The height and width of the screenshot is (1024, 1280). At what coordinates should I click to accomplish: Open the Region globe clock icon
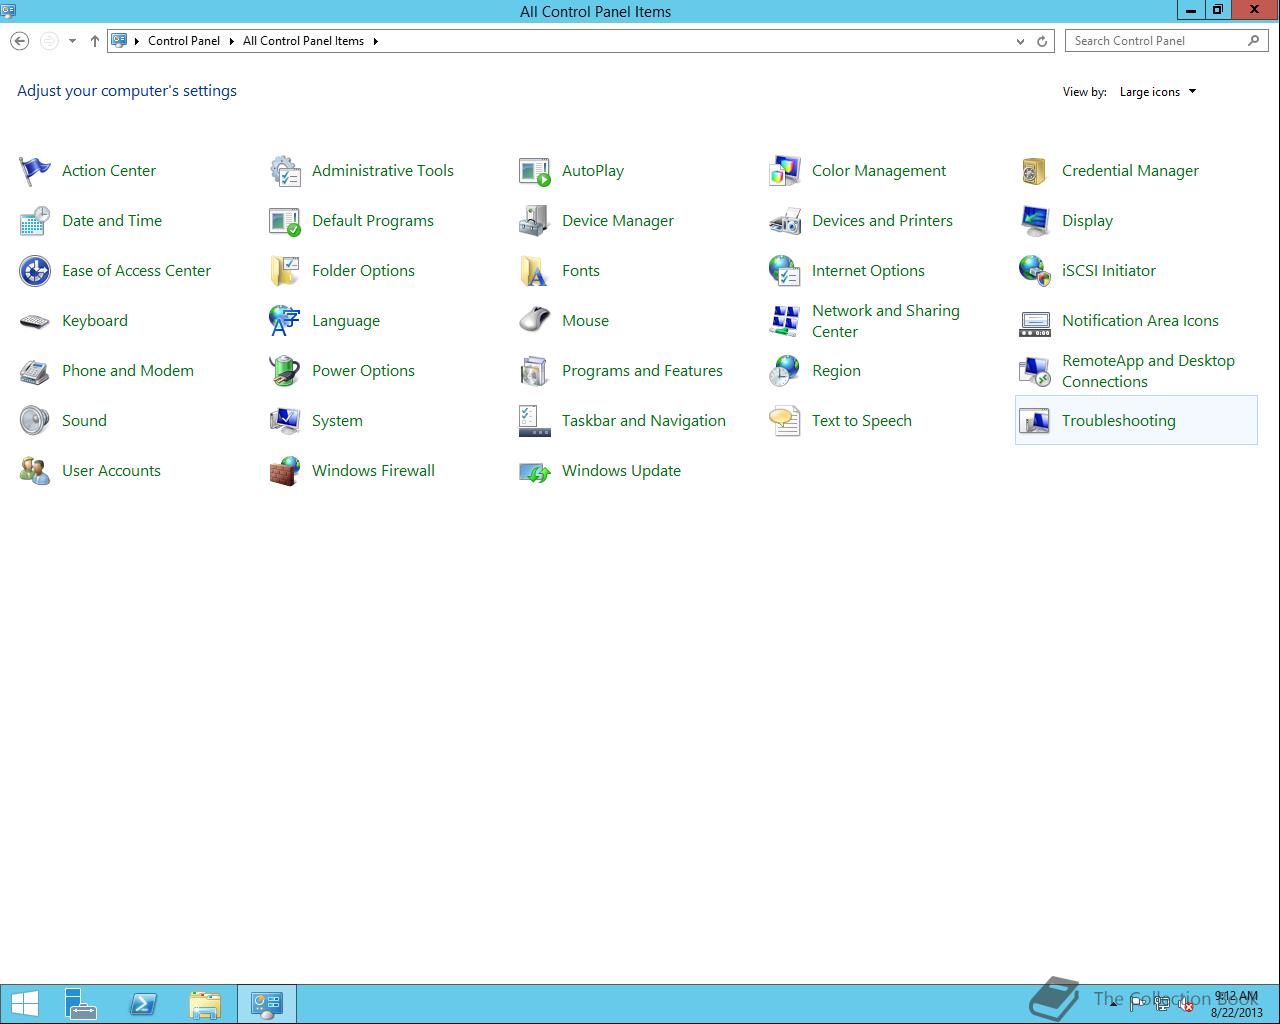pos(785,371)
